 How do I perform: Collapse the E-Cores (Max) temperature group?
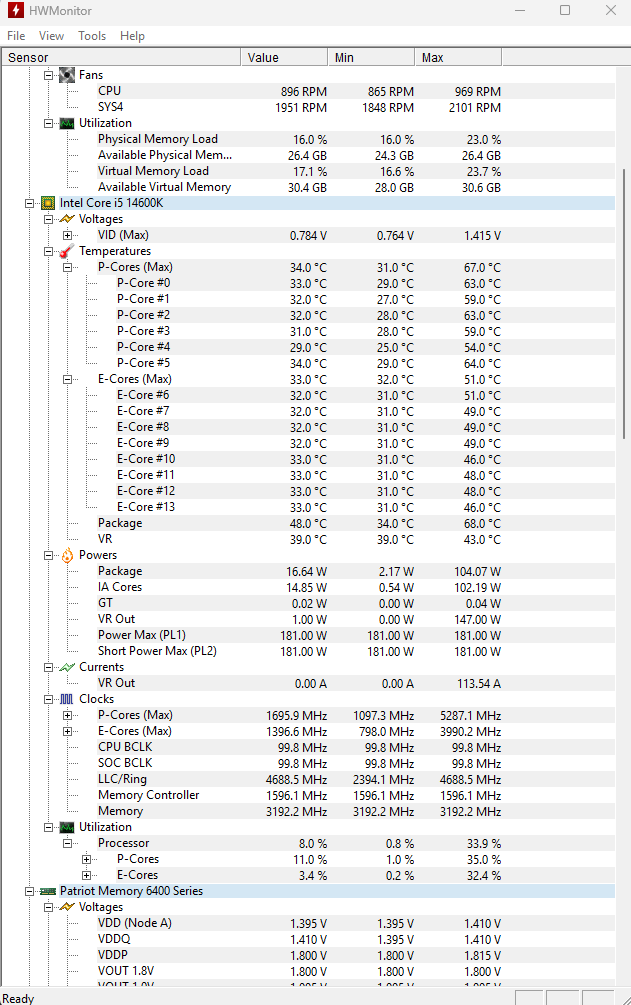click(x=67, y=379)
